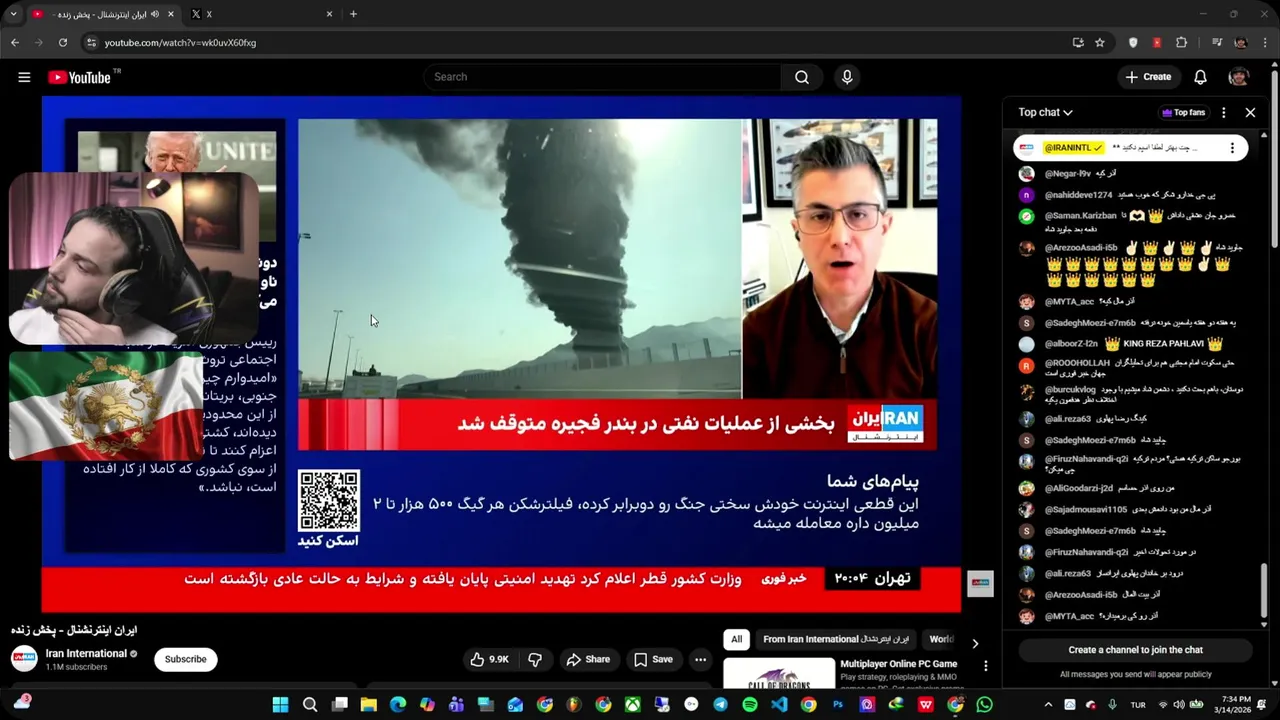Image resolution: width=1280 pixels, height=720 pixels.
Task: Open Xbox app from the taskbar
Action: point(632,705)
